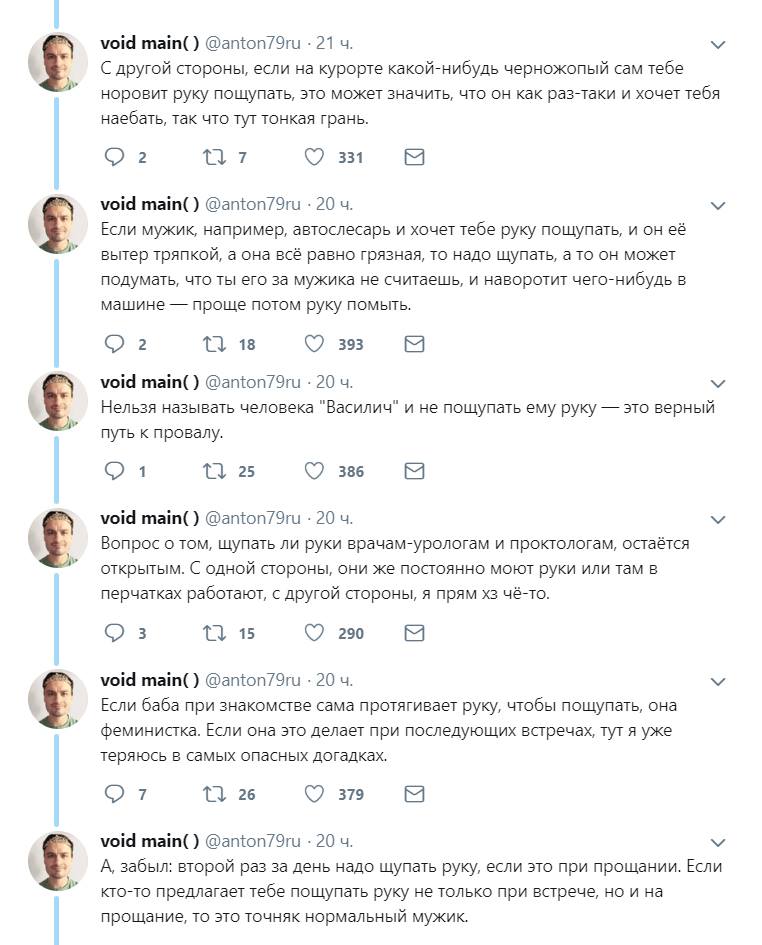The height and width of the screenshot is (945, 762).
Task: Open the chevron menu on the last tweet
Action: [x=717, y=843]
